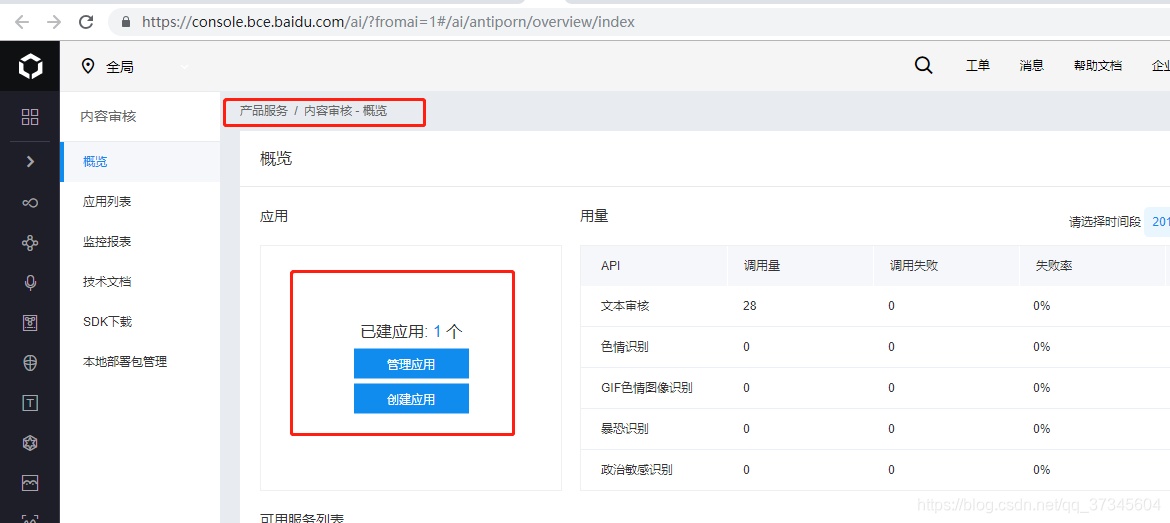
Task: Click the padlock icon in address bar
Action: 125,22
